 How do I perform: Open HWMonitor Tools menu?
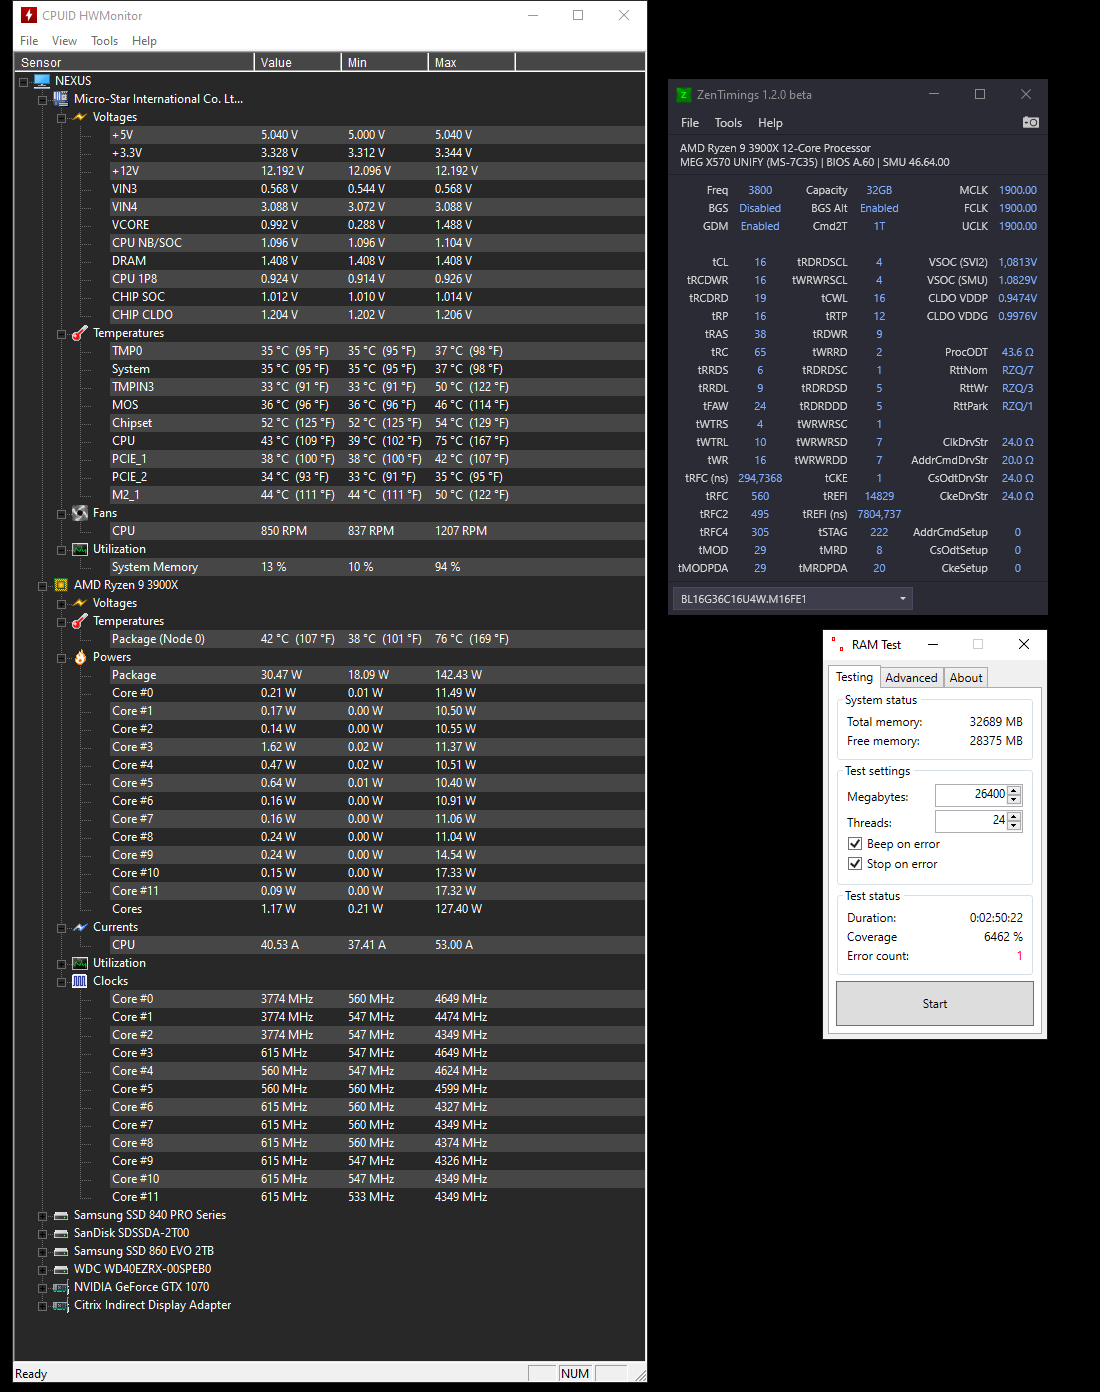[x=104, y=41]
